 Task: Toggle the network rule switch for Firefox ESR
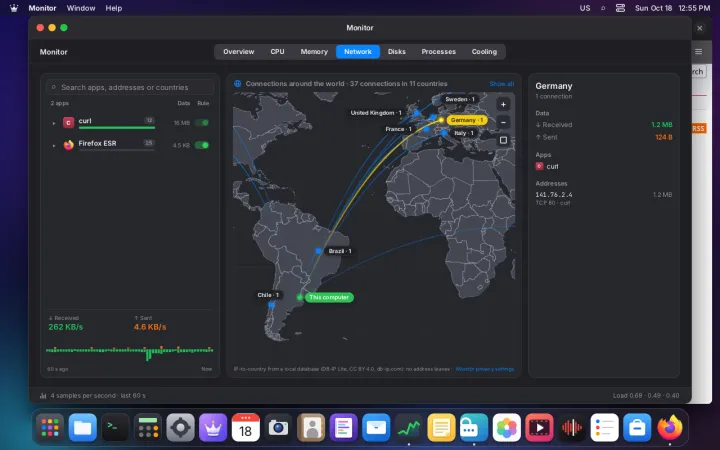[x=202, y=145]
